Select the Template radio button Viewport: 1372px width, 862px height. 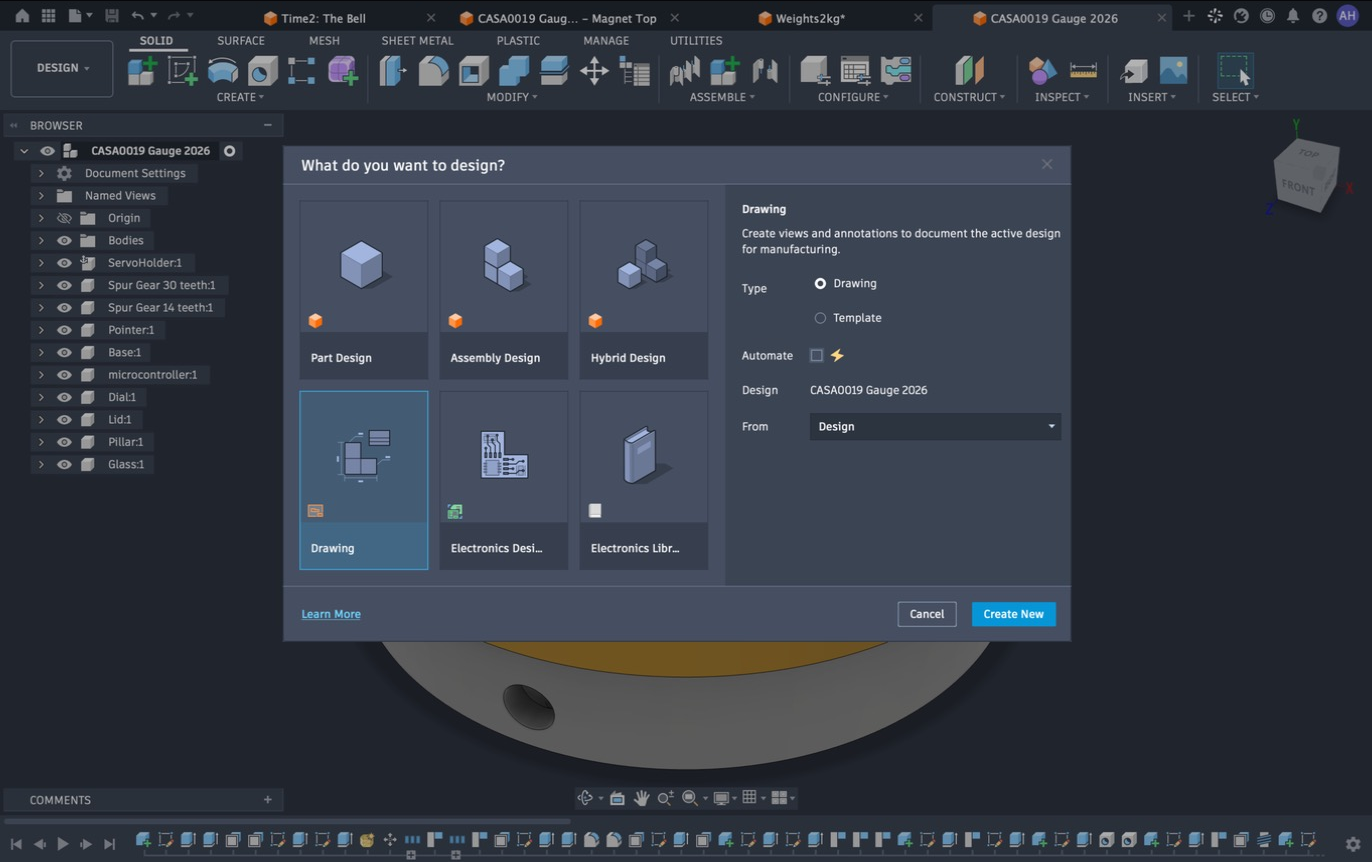820,318
